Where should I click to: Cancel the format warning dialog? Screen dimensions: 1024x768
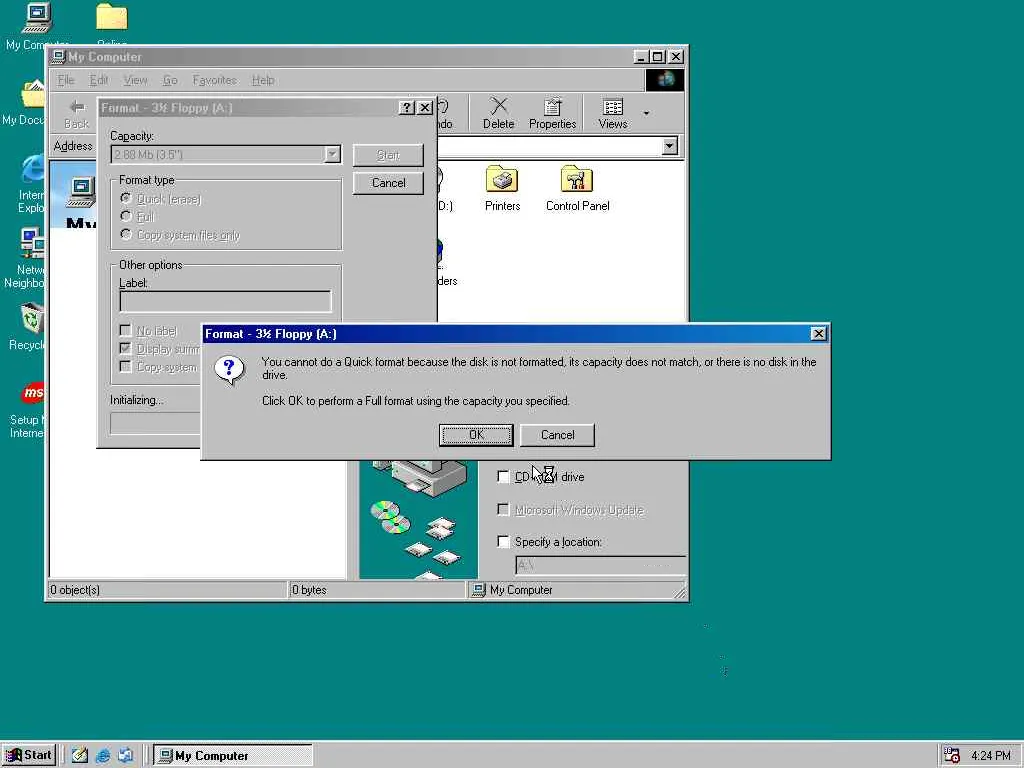click(x=557, y=435)
